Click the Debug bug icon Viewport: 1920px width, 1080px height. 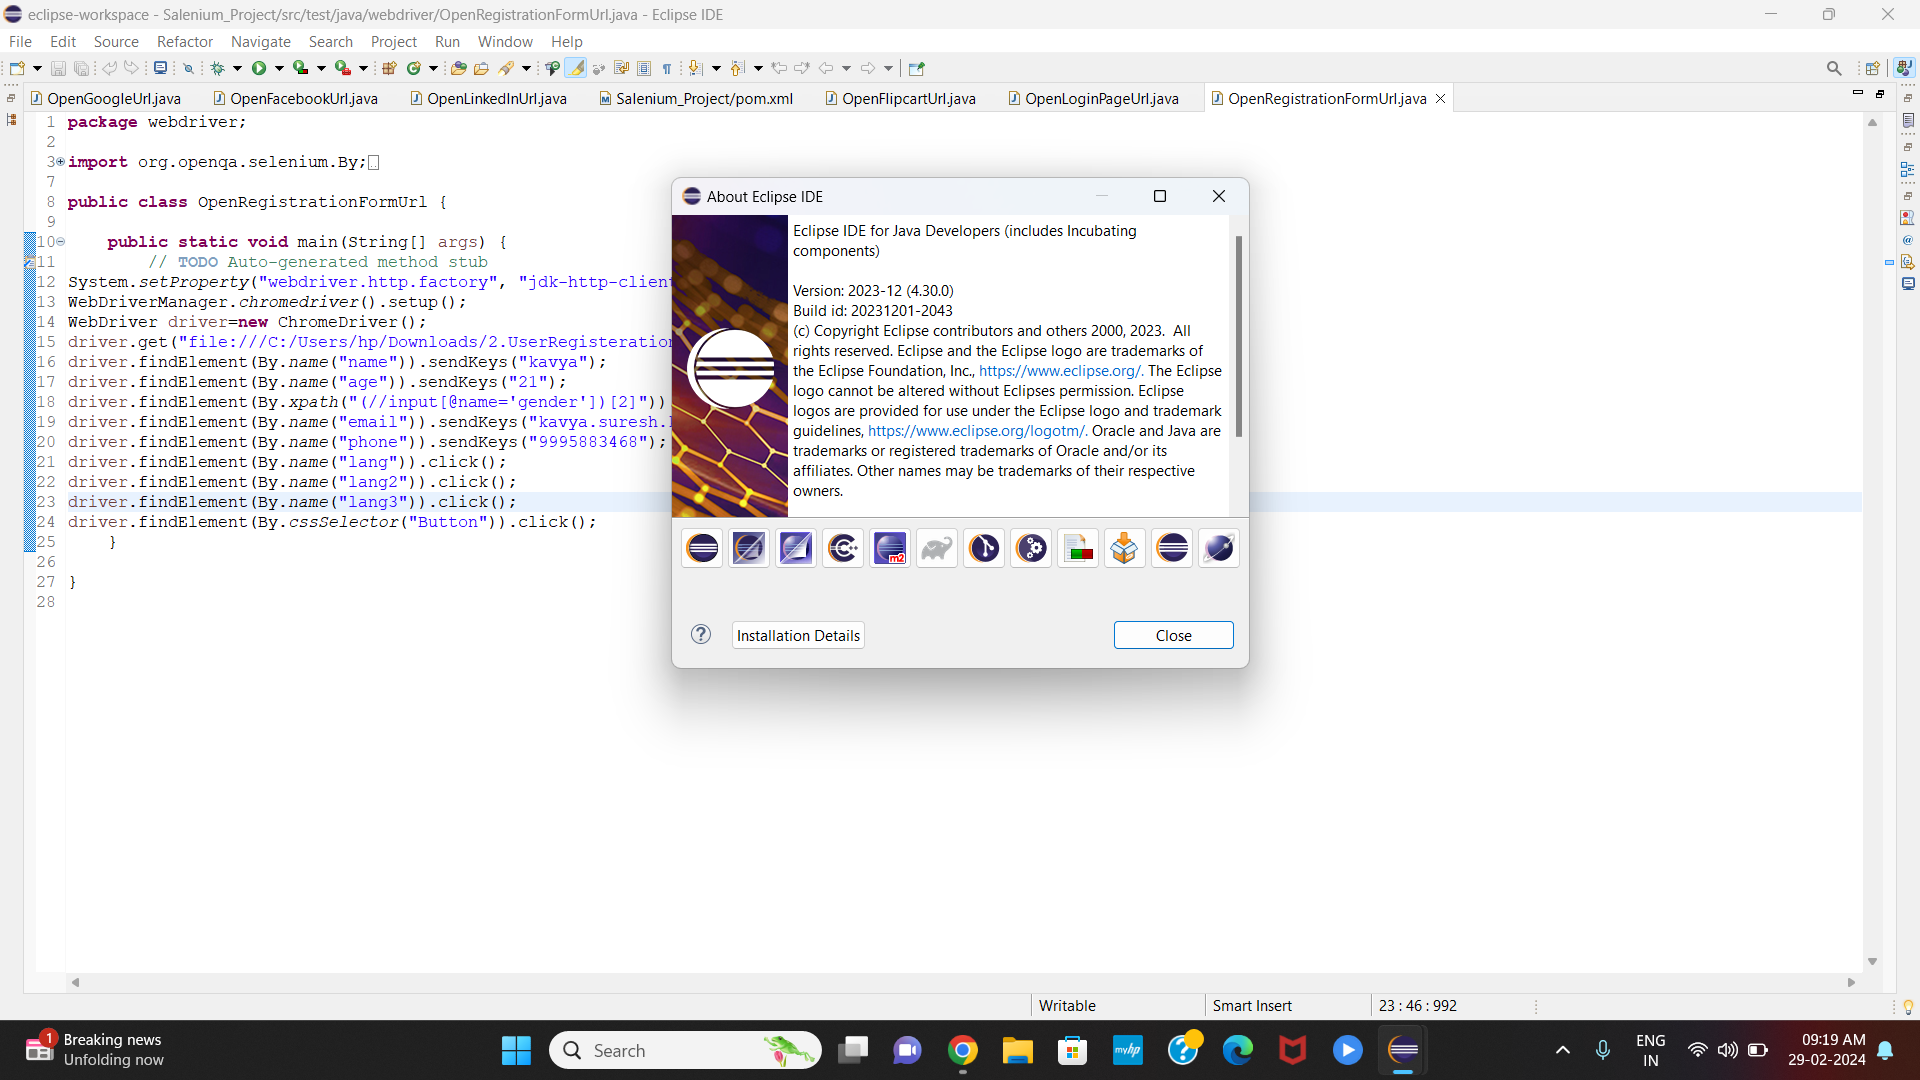tap(217, 68)
